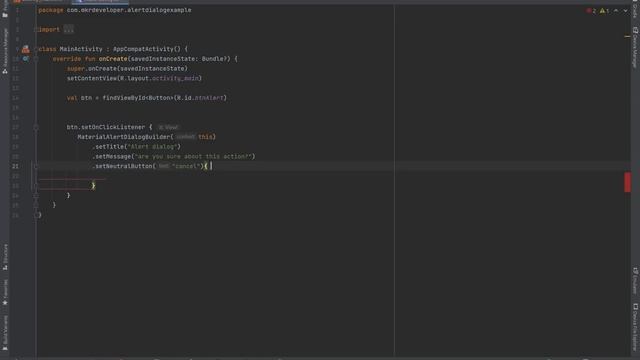Screen dimensions: 640x360
Task: Jump to red error stripe marker
Action: (x=627, y=182)
